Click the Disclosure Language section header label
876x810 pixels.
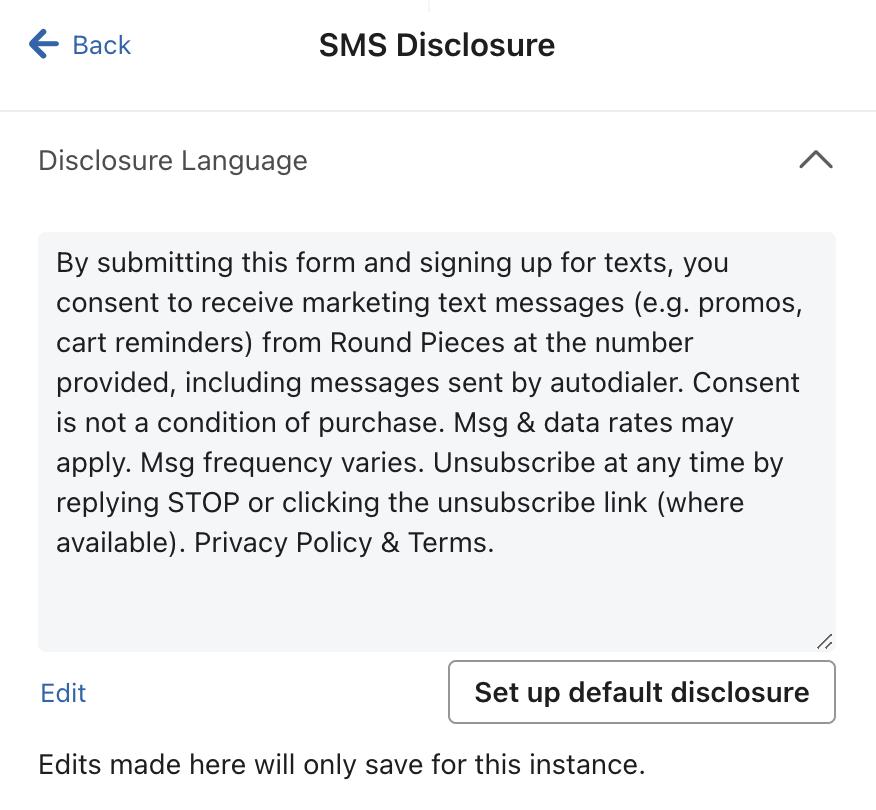173,161
